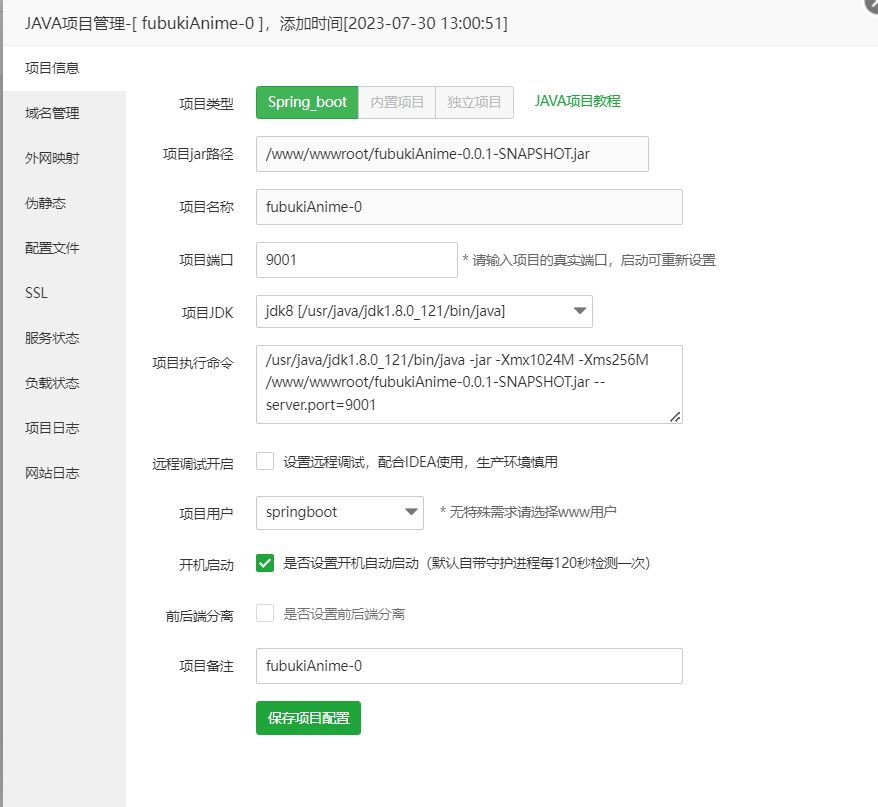Open the 项目信息 tab
This screenshot has width=878, height=807.
tap(52, 68)
